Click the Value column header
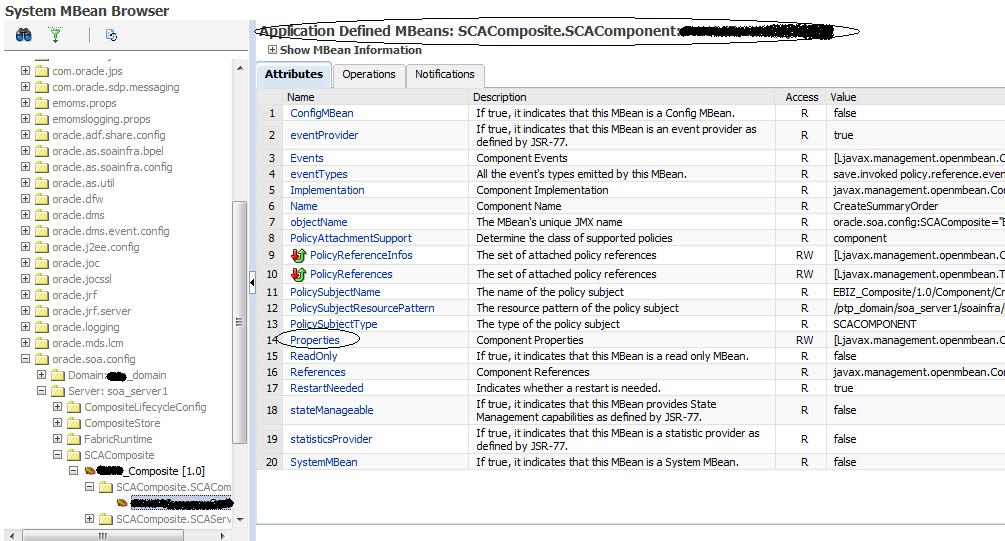Image resolution: width=1005 pixels, height=541 pixels. pyautogui.click(x=843, y=97)
